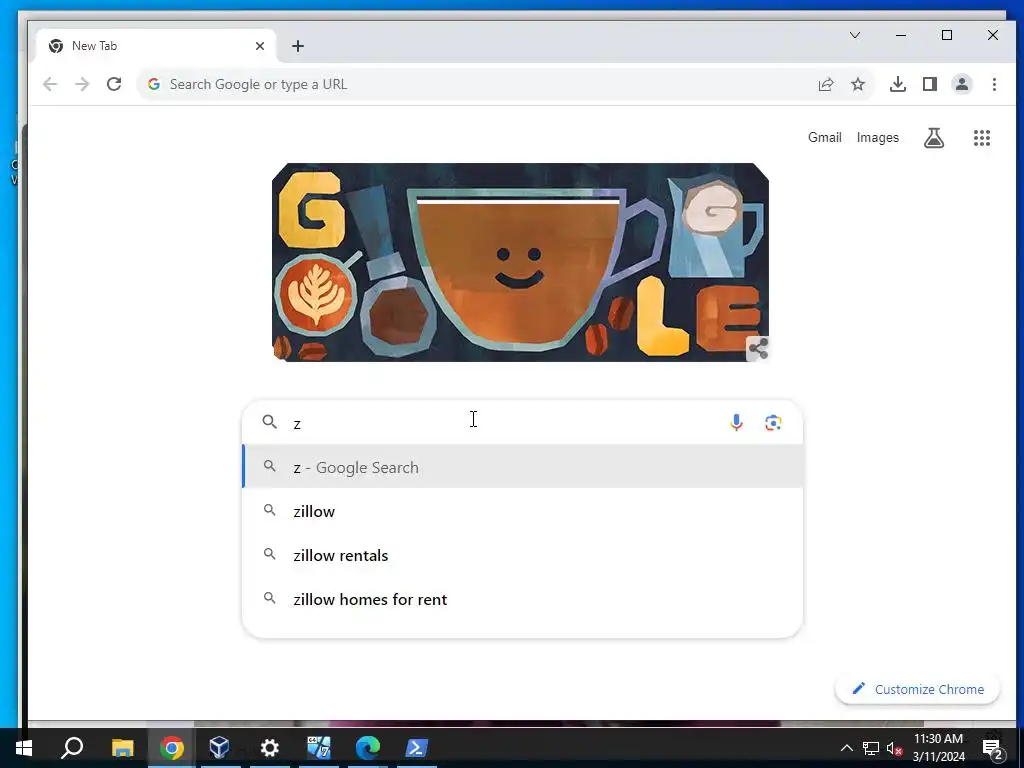Viewport: 1024px width, 768px height.
Task: Select the "z - Google Search" suggestion
Action: [x=522, y=467]
